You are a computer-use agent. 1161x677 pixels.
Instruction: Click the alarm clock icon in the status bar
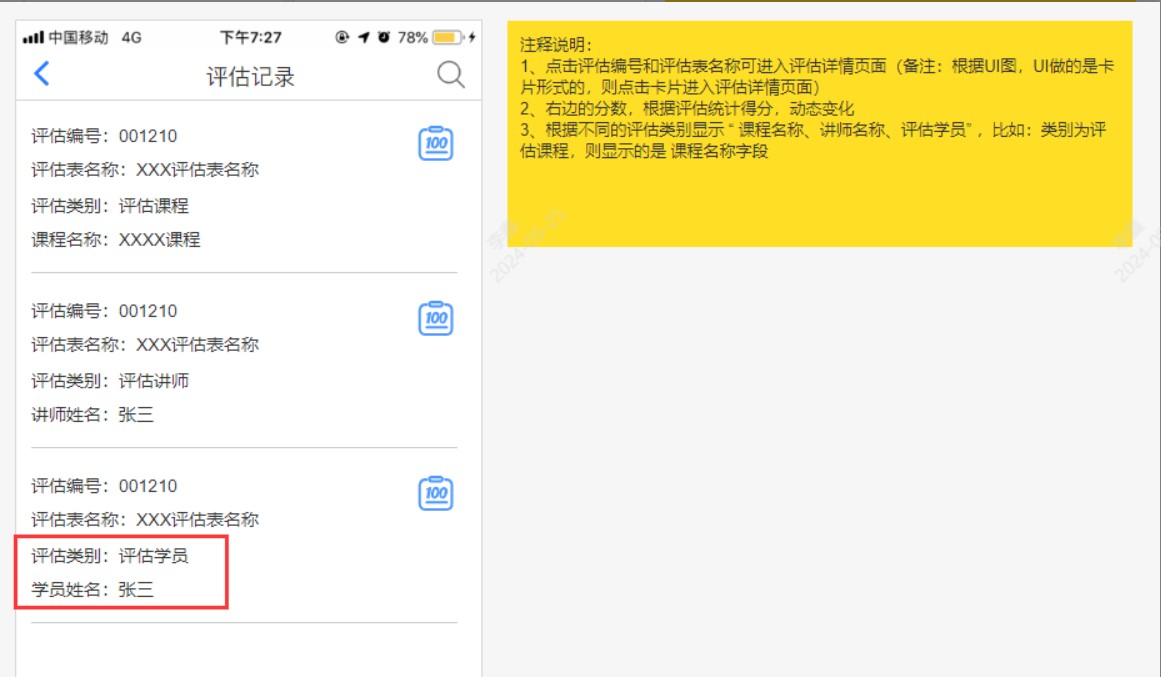pyautogui.click(x=383, y=32)
